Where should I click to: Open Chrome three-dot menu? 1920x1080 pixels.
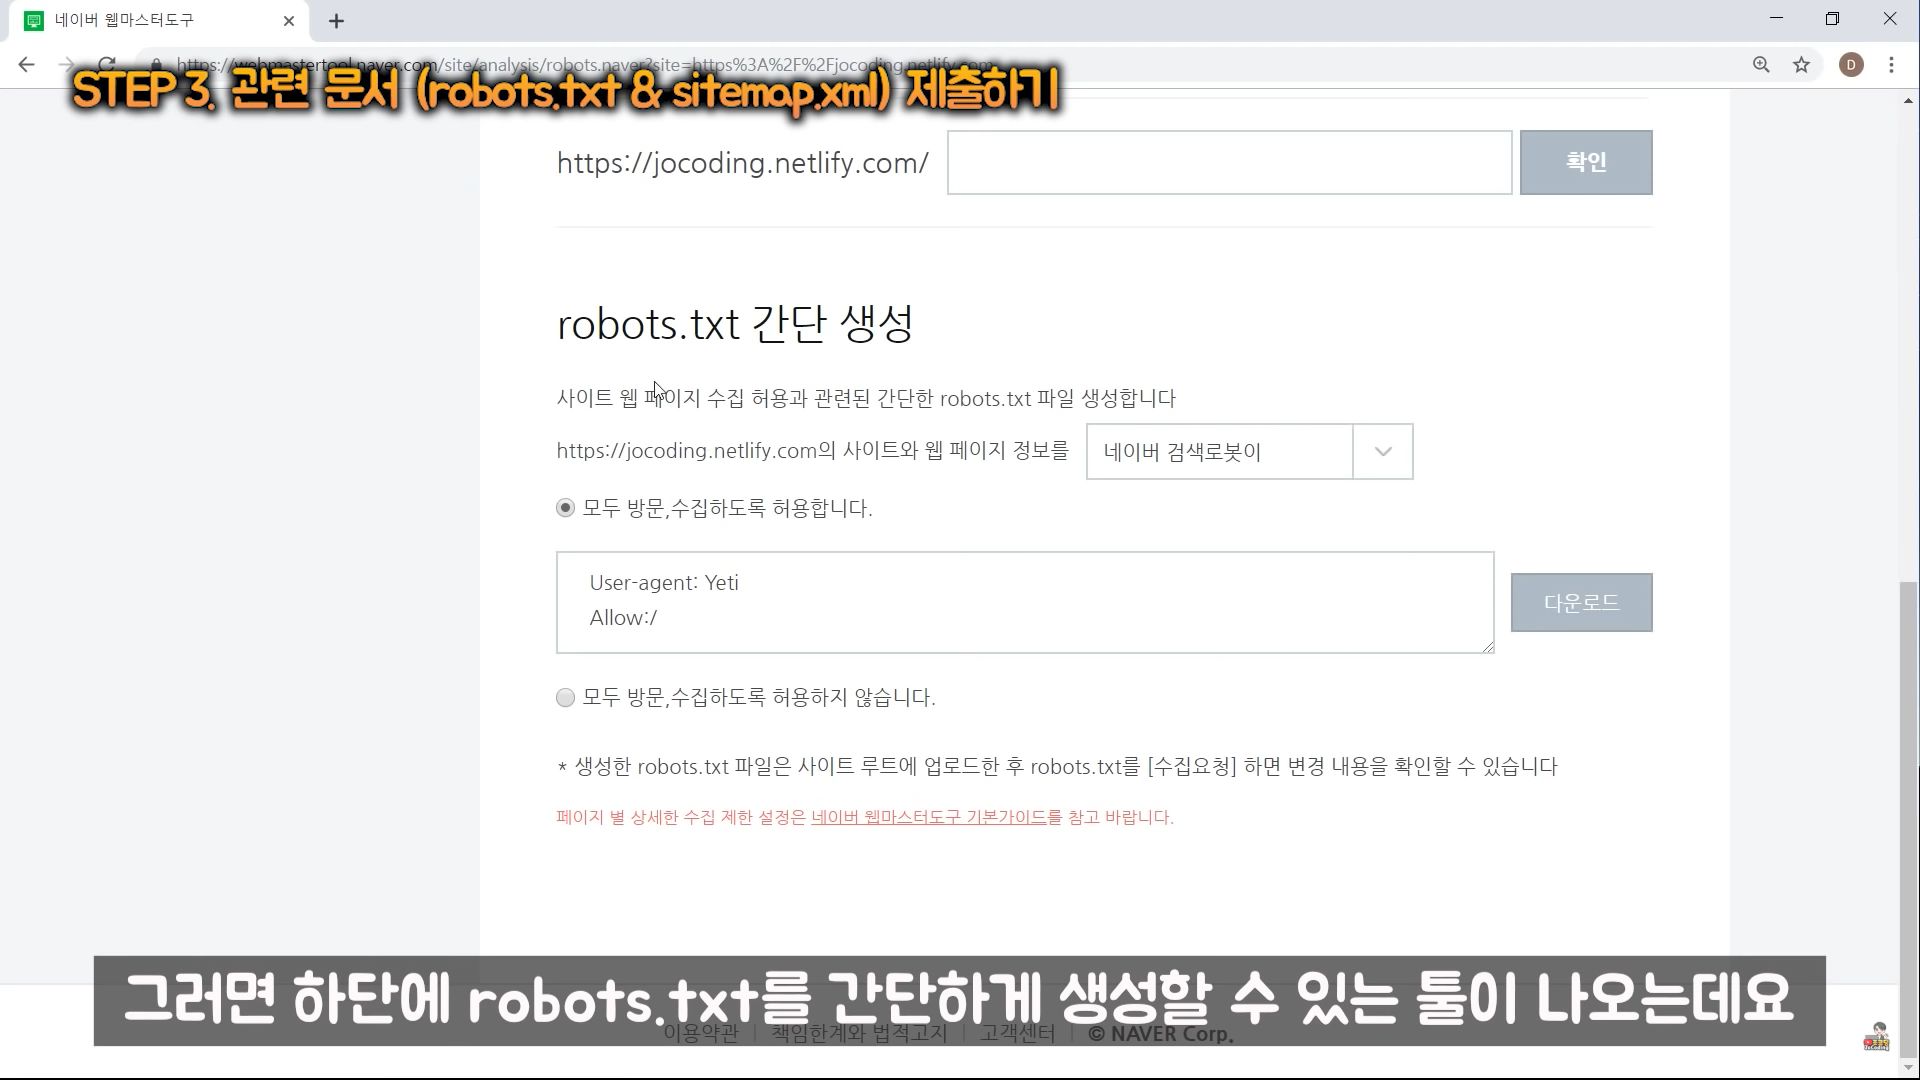coord(1891,65)
